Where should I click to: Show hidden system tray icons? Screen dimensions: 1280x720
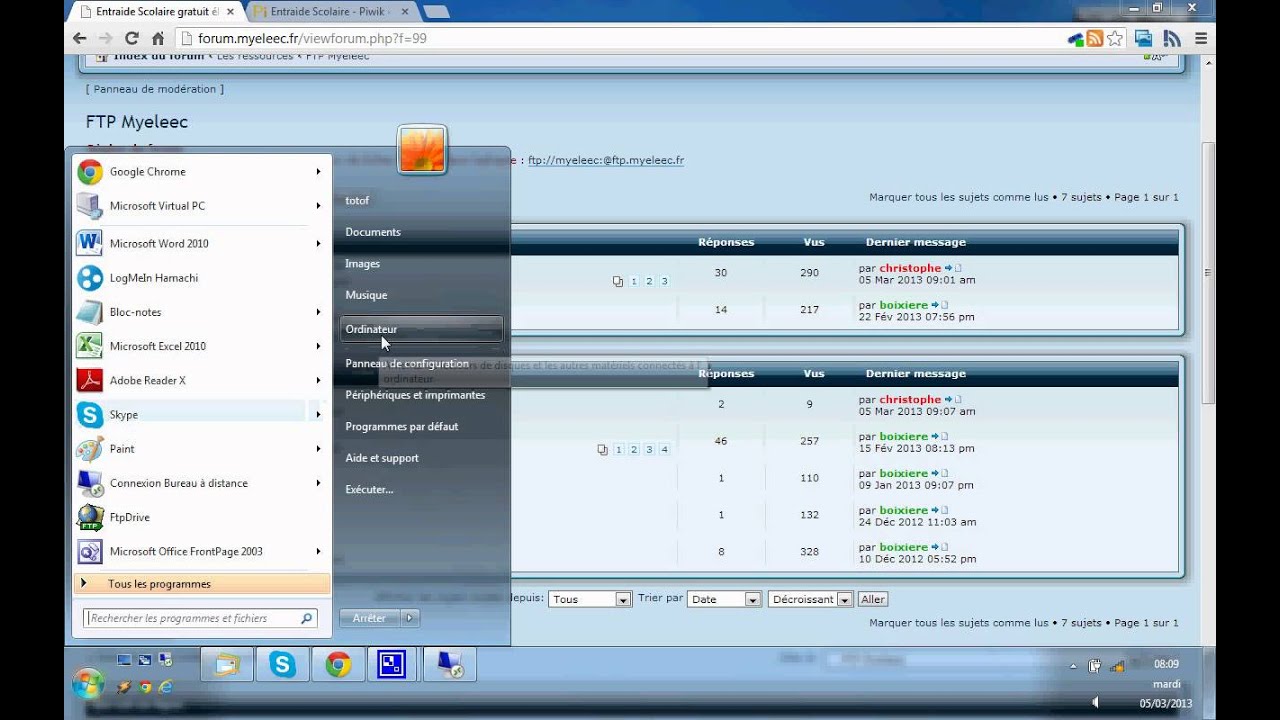point(1074,666)
